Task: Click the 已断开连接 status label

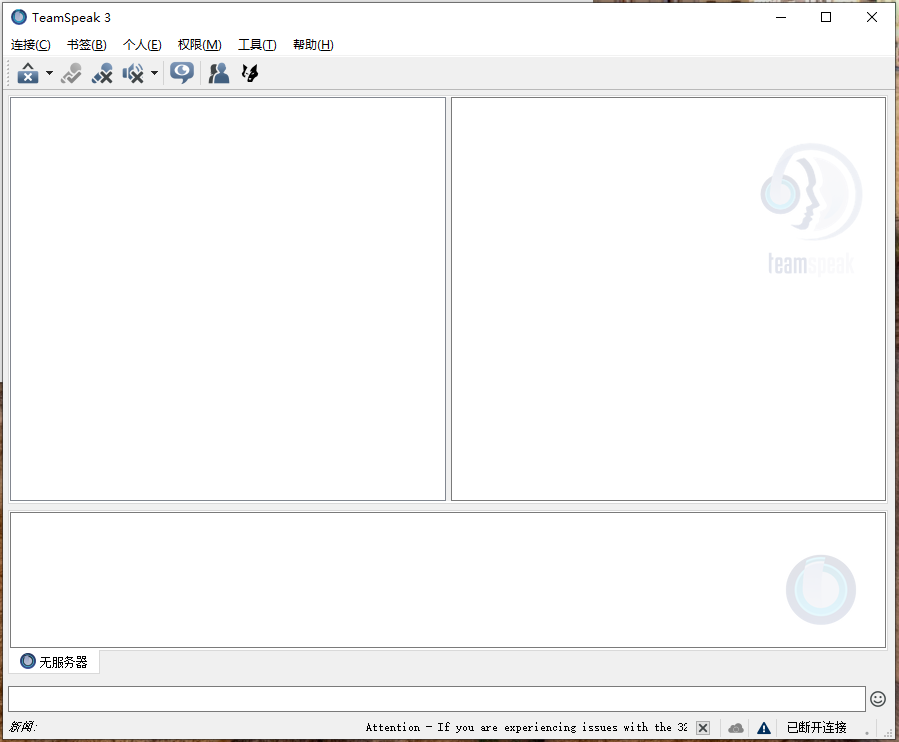Action: pos(816,727)
